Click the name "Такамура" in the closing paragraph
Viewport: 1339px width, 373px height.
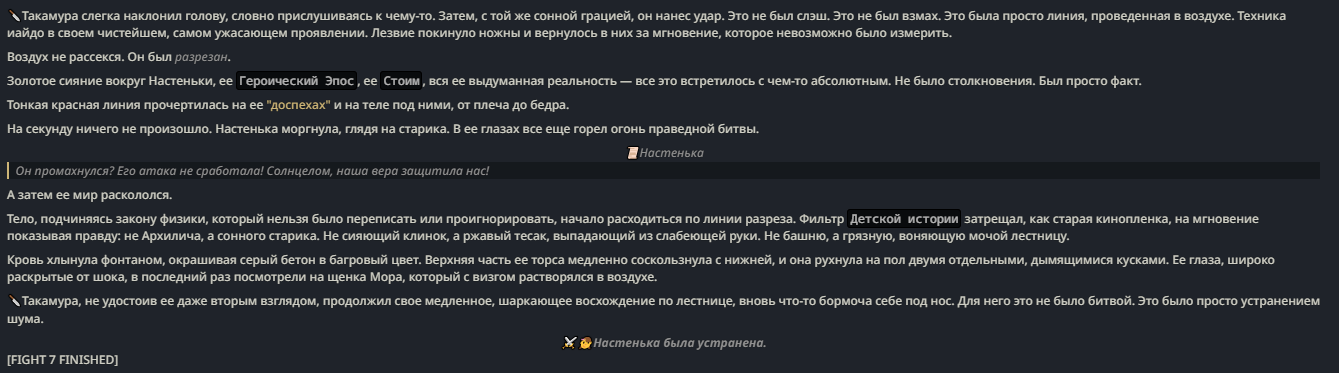pyautogui.click(x=49, y=301)
